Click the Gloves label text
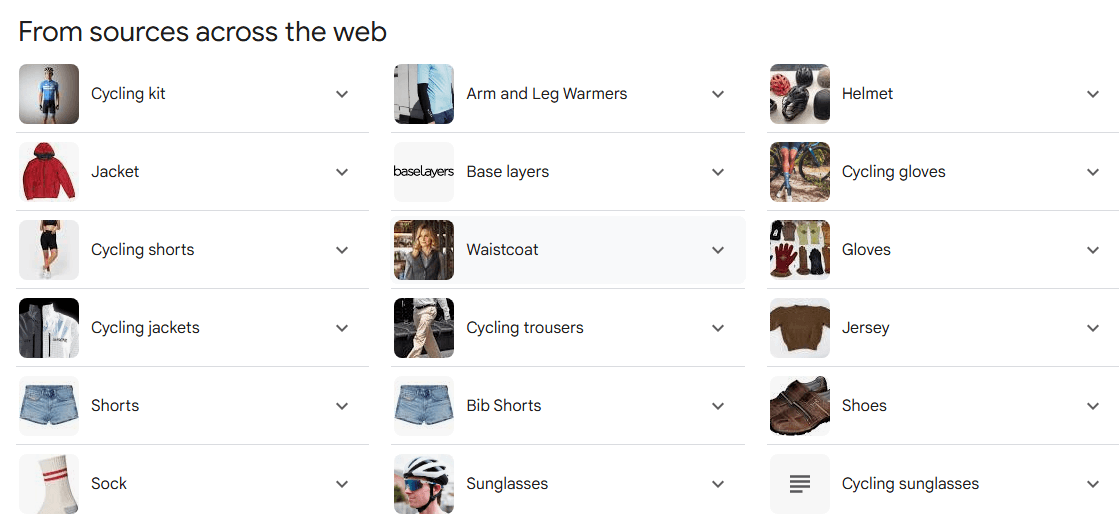1119x527 pixels. point(866,250)
